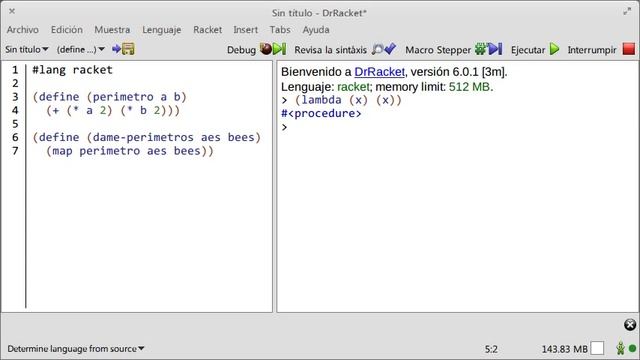Open the Edición menu
The image size is (640, 360).
click(x=67, y=30)
